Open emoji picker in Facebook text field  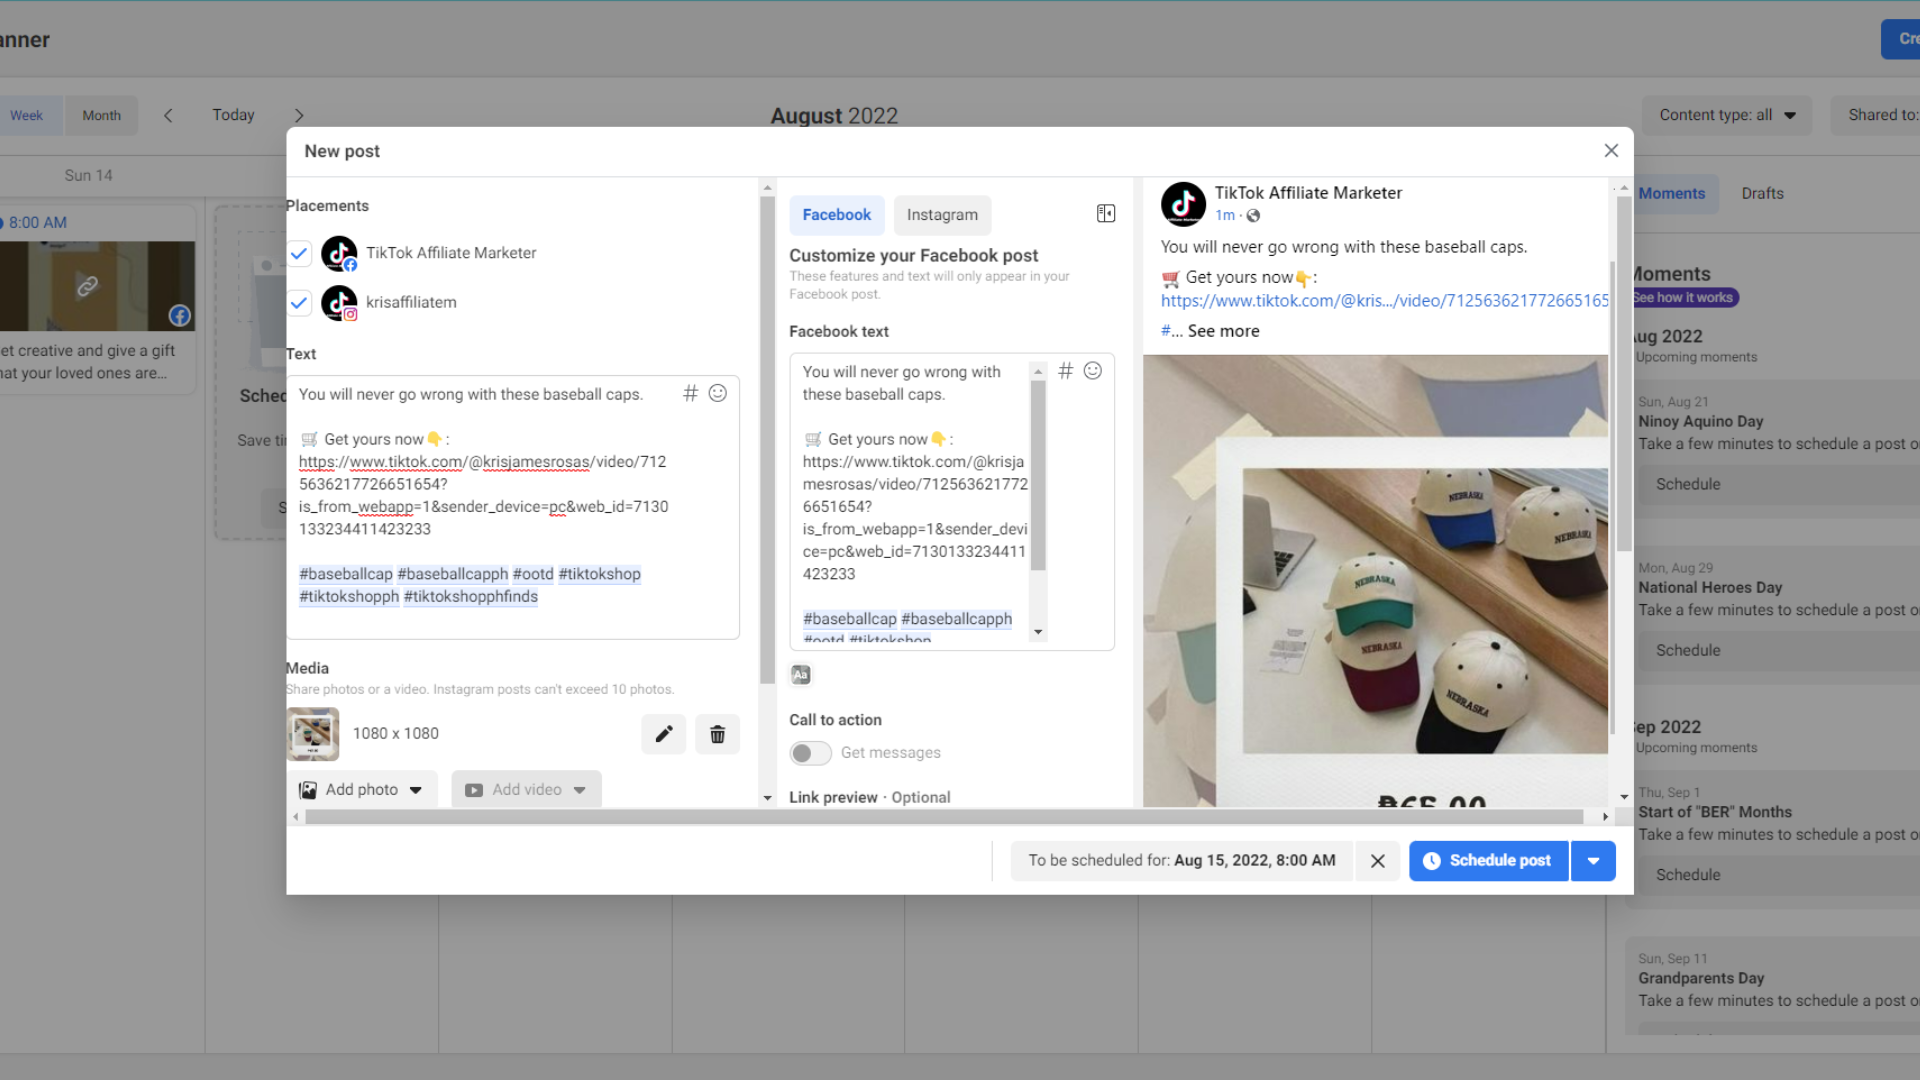point(1093,371)
